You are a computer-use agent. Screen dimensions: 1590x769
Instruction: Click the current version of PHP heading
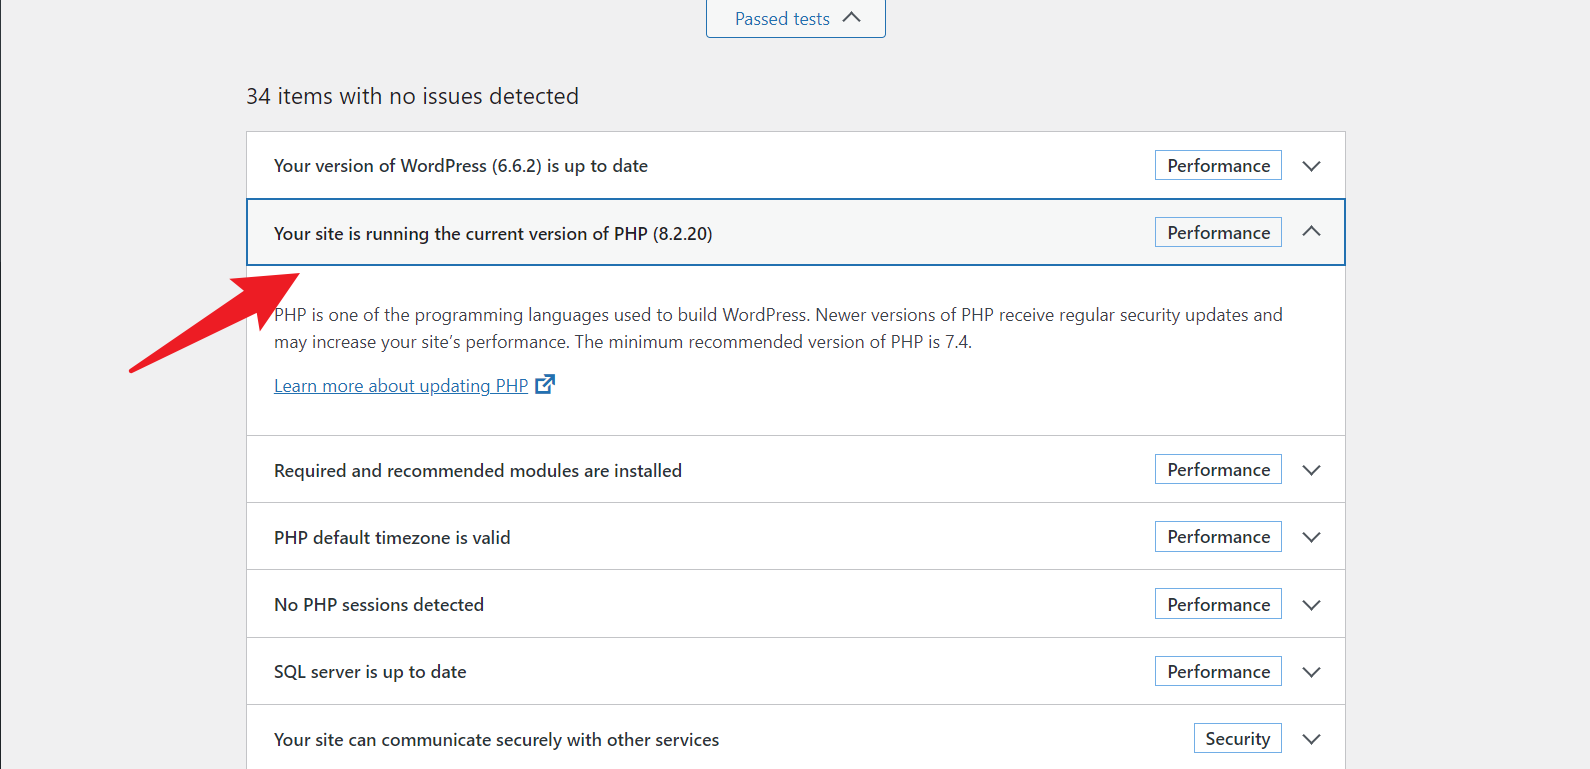coord(493,234)
